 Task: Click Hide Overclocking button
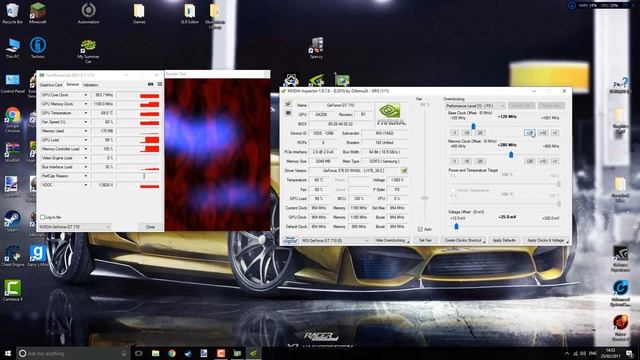click(x=391, y=240)
